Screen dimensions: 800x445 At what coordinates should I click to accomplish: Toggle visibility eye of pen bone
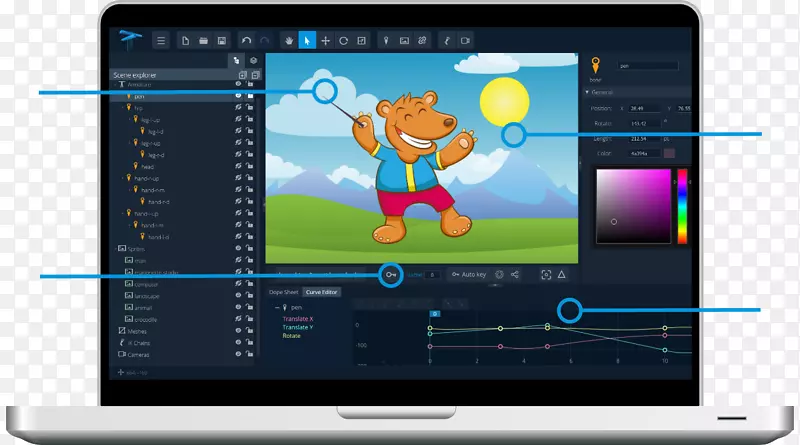point(238,95)
